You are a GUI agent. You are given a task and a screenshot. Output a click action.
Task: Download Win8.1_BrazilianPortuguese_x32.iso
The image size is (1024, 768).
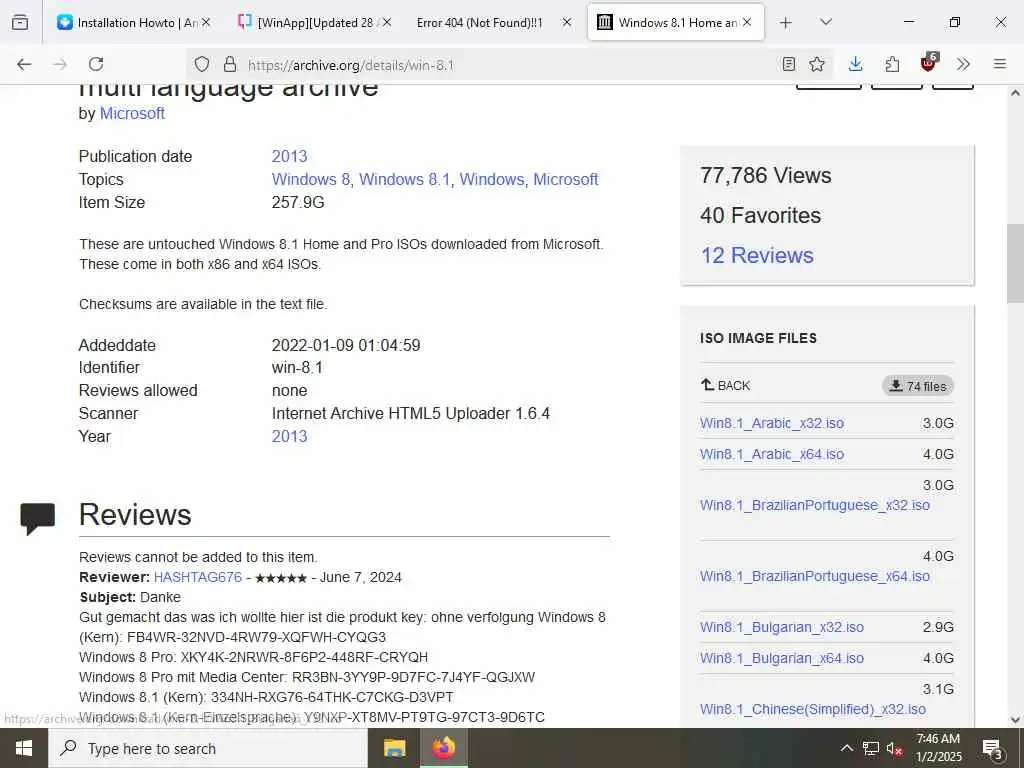pyautogui.click(x=815, y=505)
